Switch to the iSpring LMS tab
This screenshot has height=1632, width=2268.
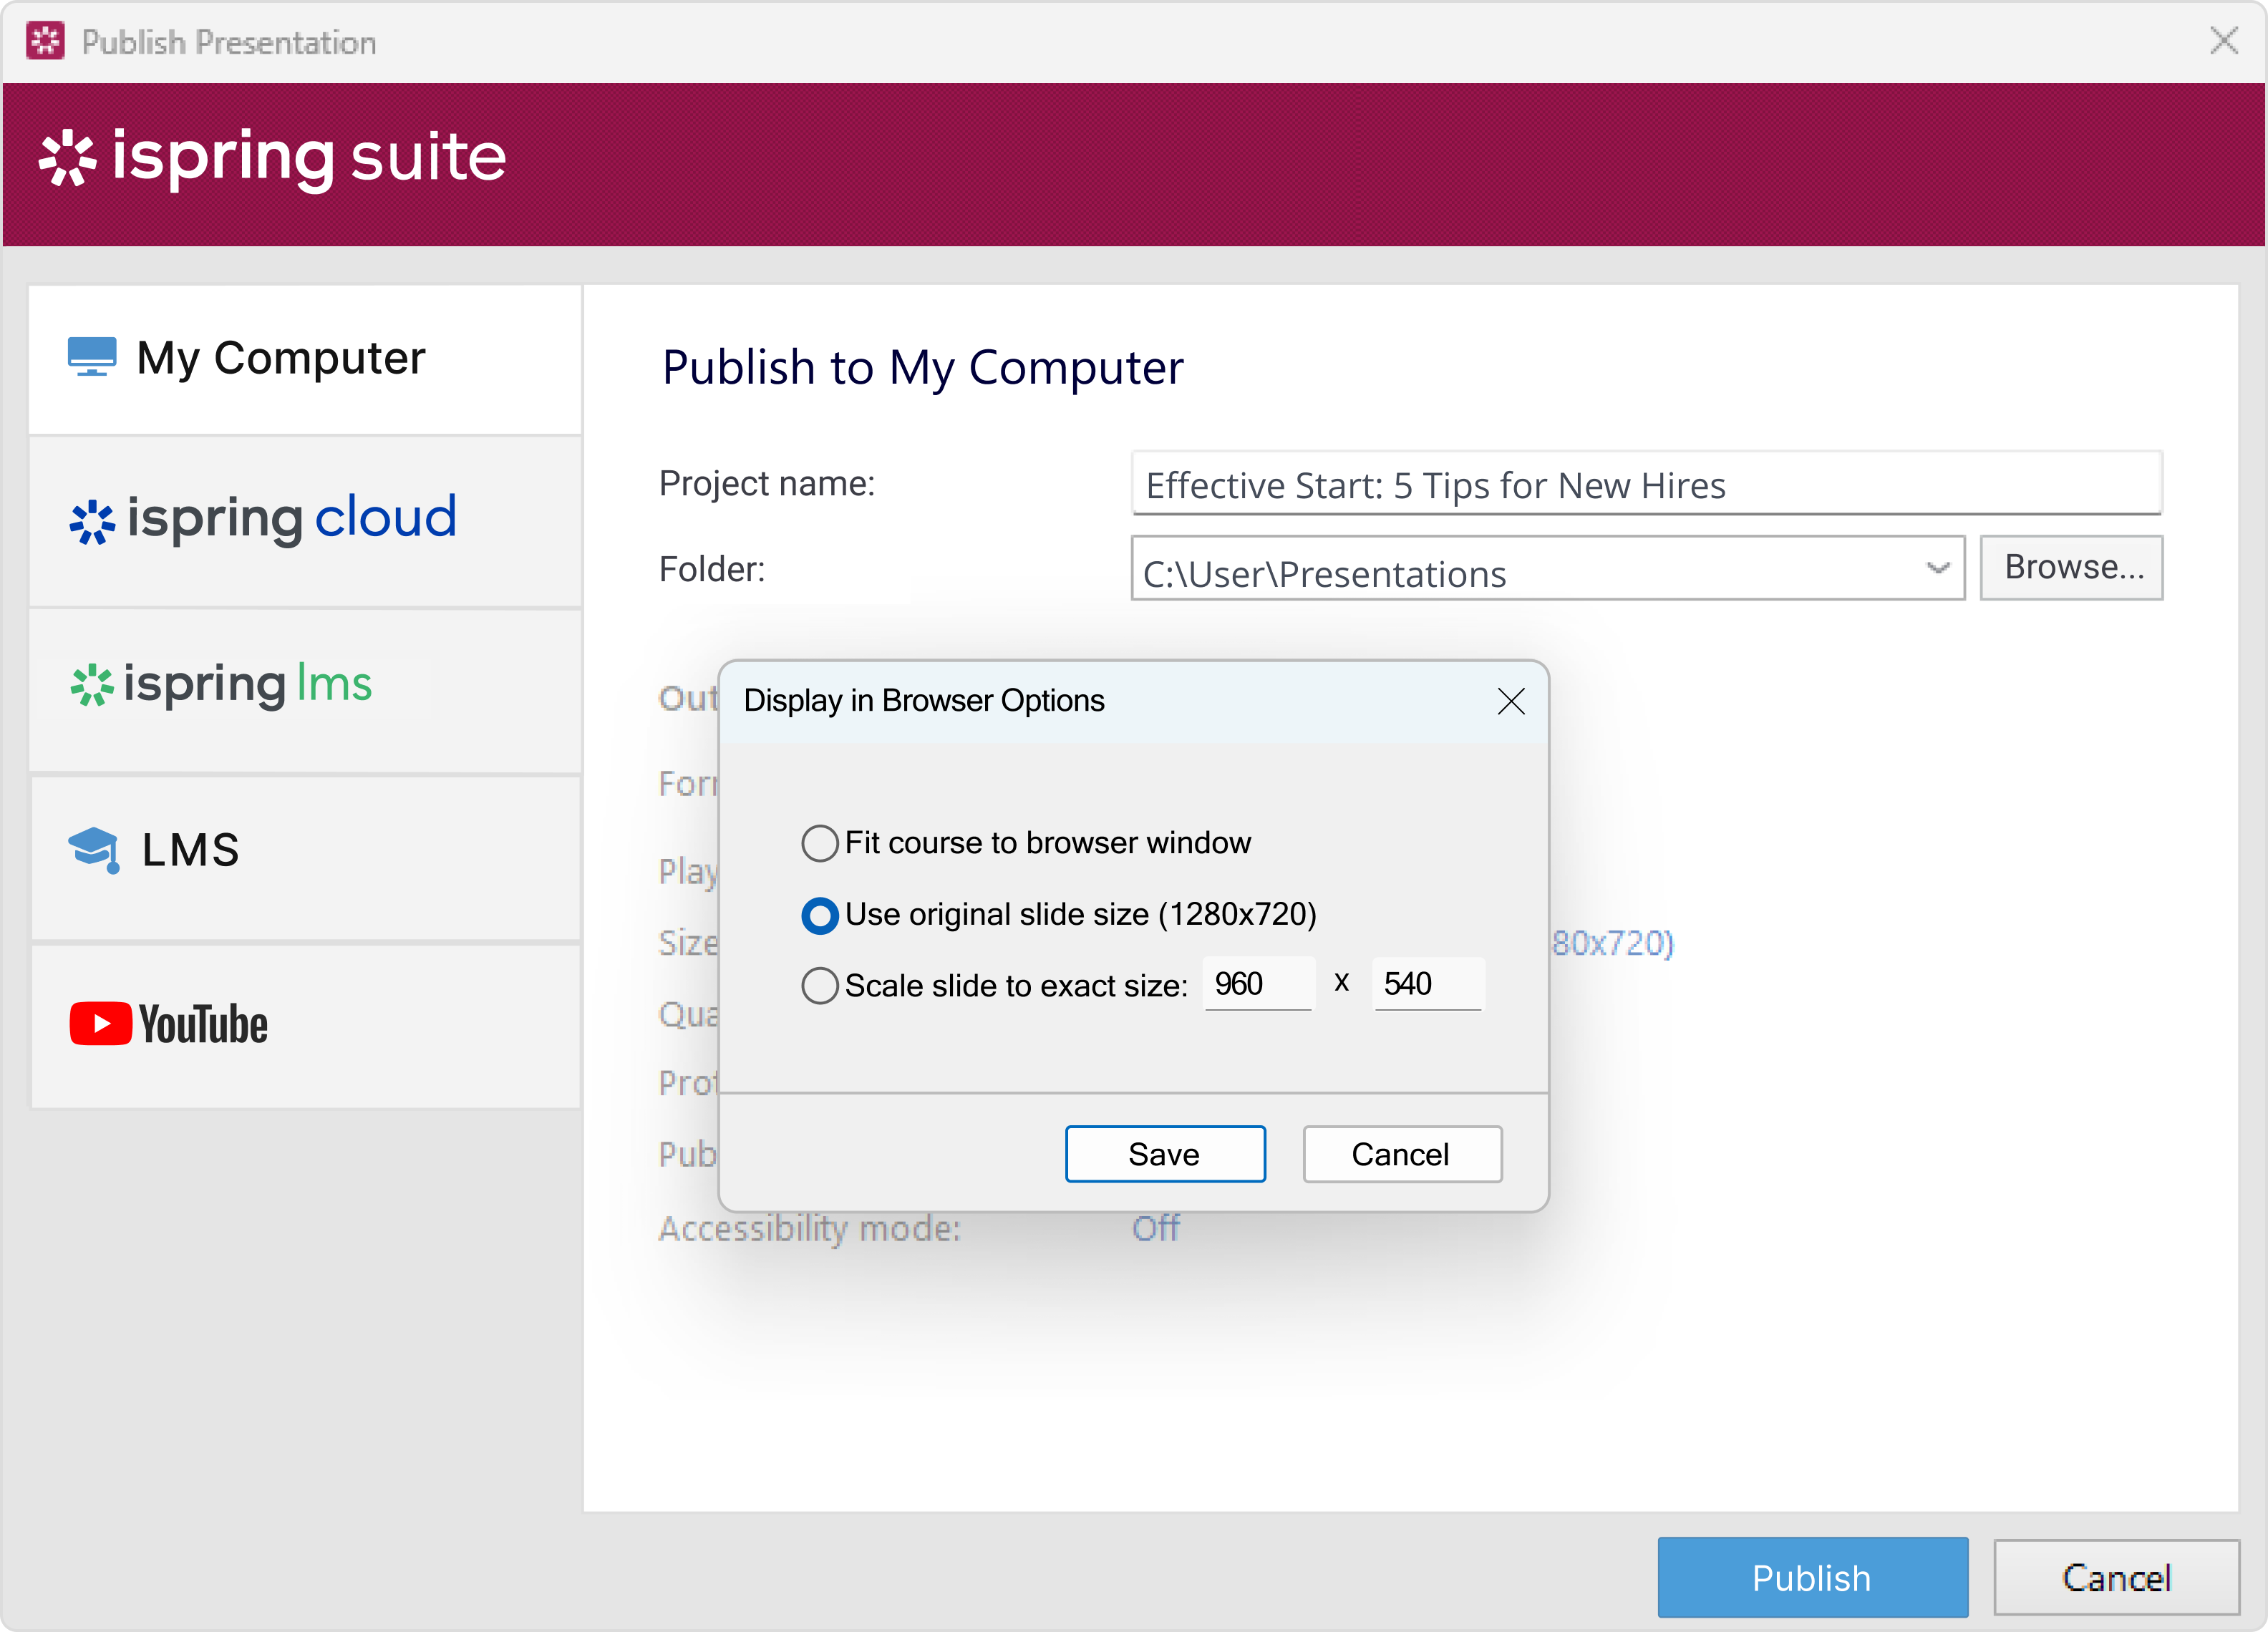point(305,691)
